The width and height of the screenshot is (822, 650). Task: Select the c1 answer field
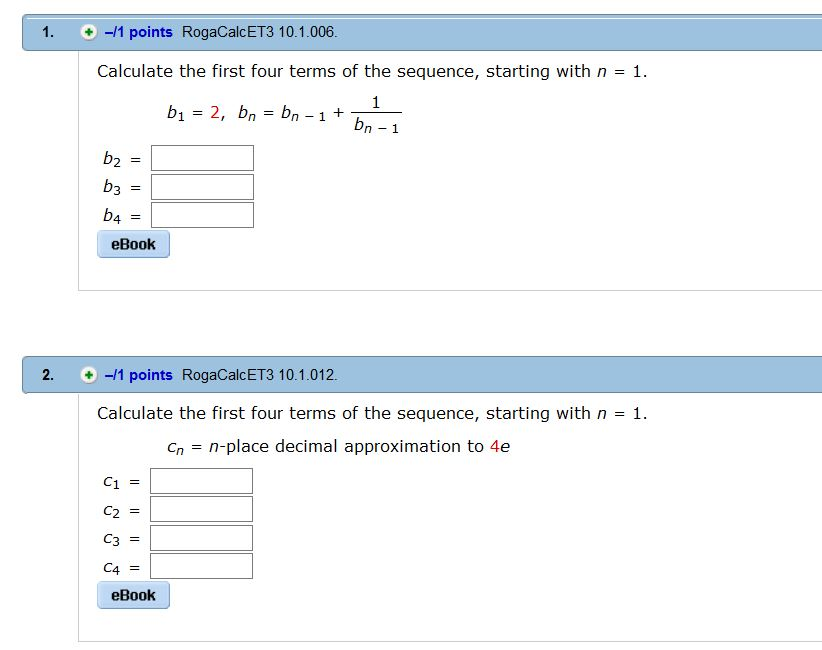point(200,480)
